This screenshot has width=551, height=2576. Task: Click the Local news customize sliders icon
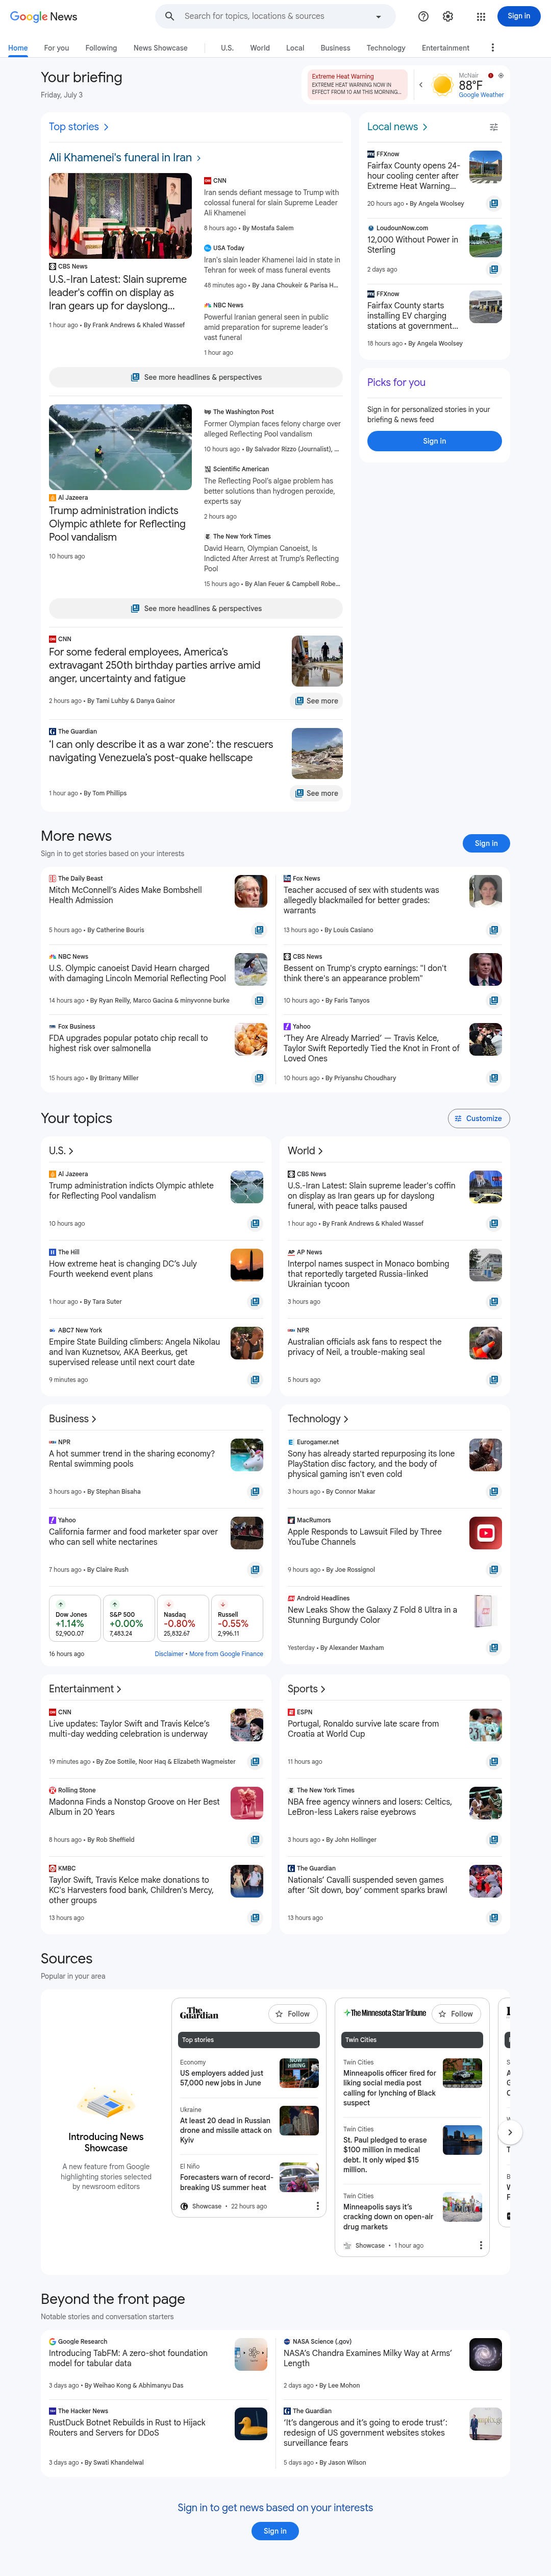click(x=493, y=127)
